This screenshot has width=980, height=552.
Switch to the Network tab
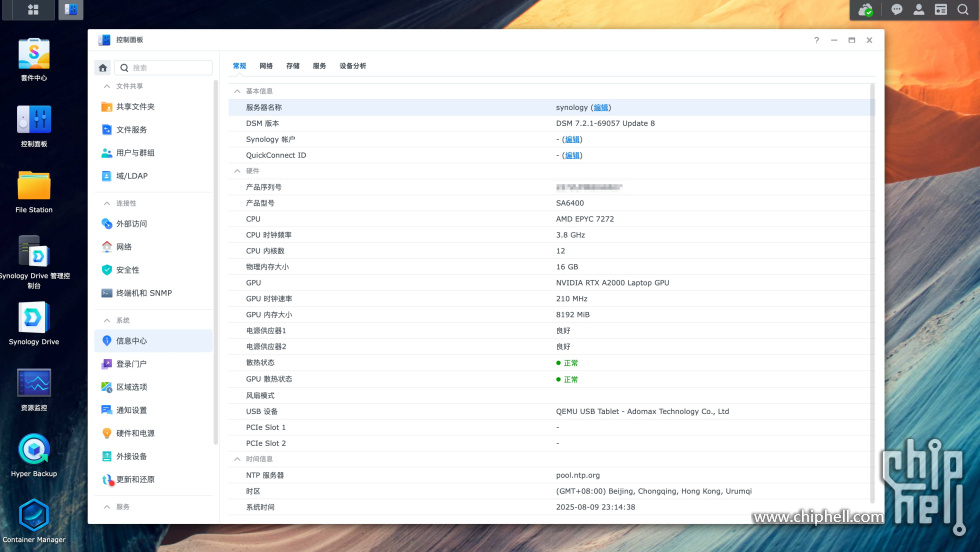tap(266, 66)
